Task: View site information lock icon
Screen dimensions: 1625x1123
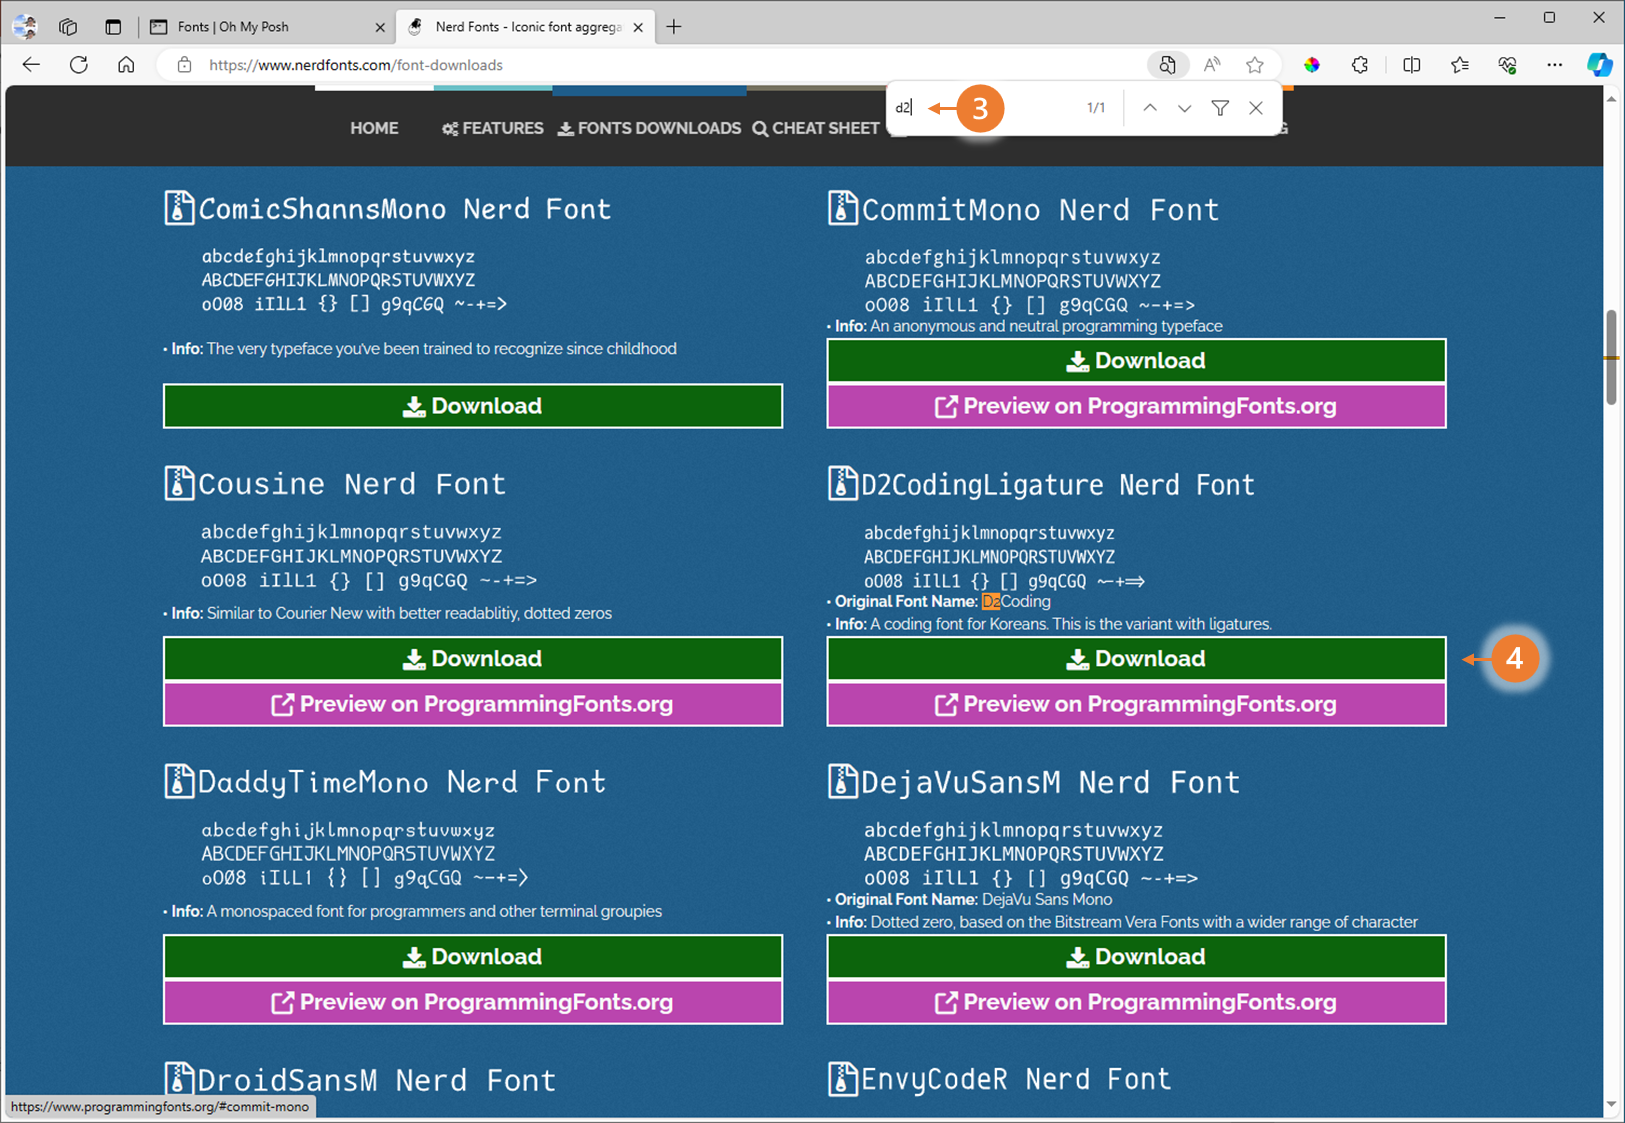Action: [x=184, y=65]
